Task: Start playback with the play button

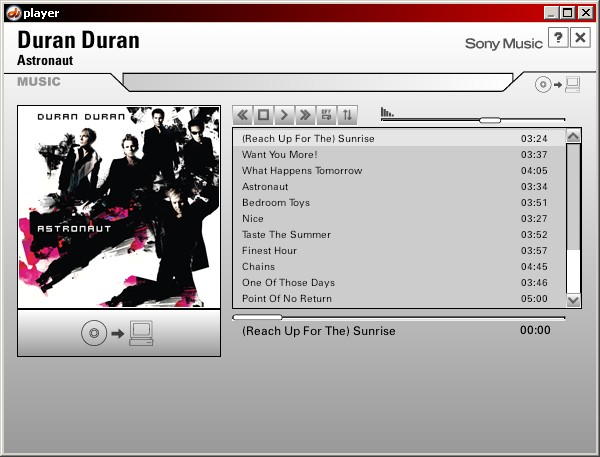Action: coord(284,115)
